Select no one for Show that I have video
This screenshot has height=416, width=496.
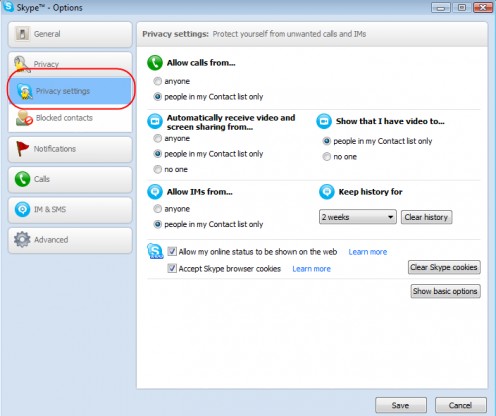click(x=327, y=157)
